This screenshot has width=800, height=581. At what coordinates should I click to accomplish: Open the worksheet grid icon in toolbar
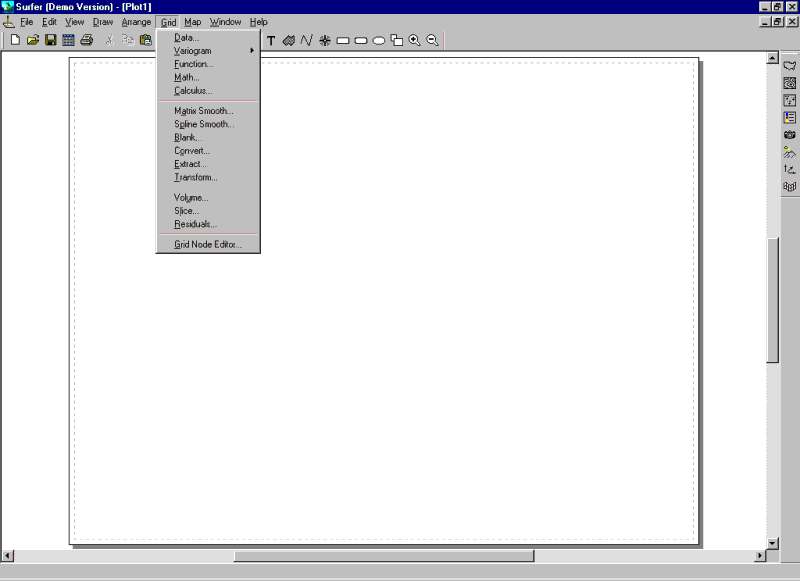tap(68, 40)
